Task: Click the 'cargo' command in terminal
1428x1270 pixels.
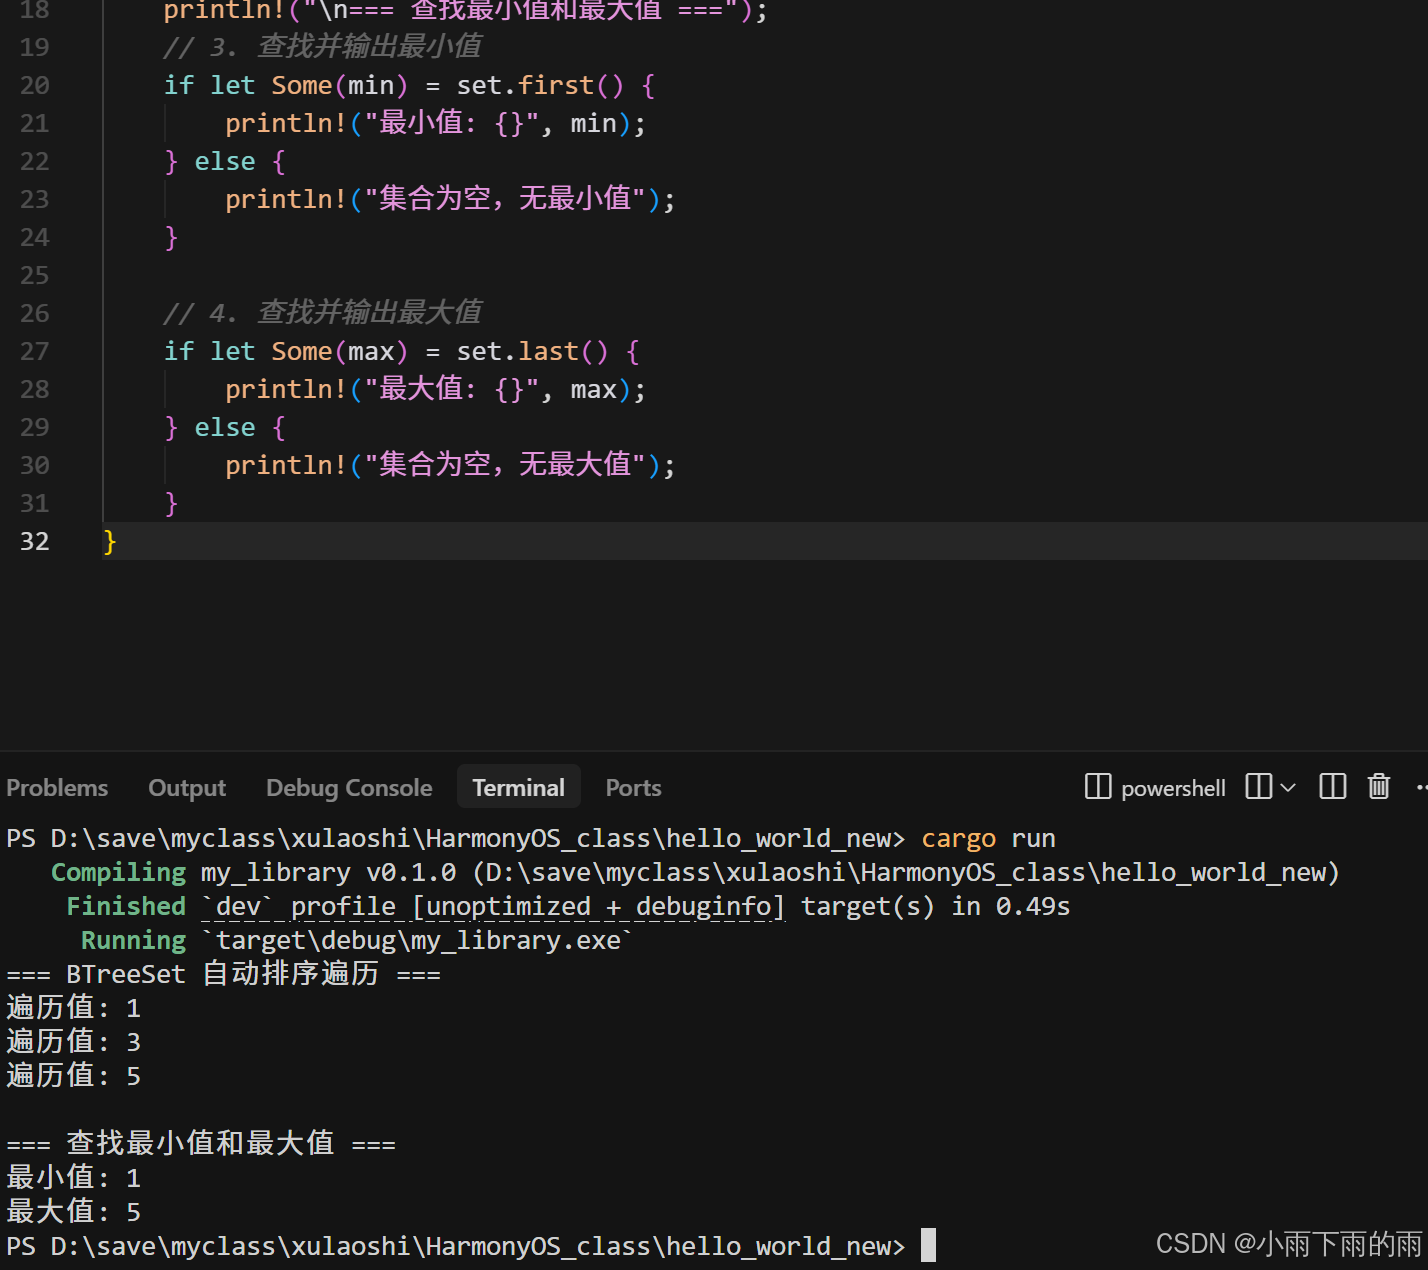Action: (959, 838)
